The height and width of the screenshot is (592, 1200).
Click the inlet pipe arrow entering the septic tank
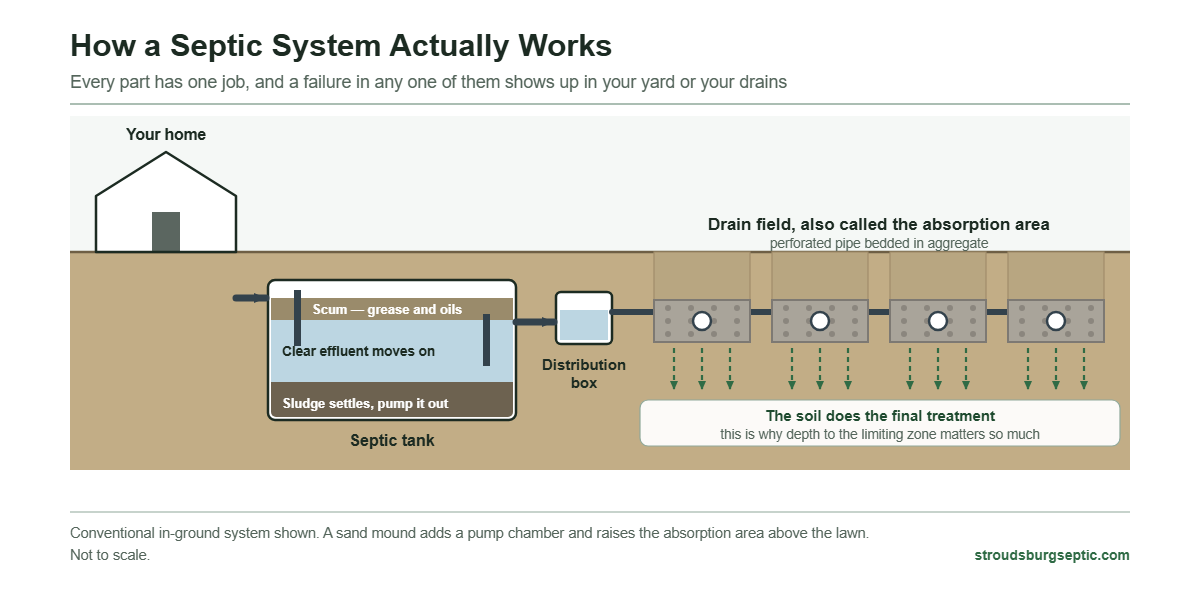pyautogui.click(x=250, y=298)
